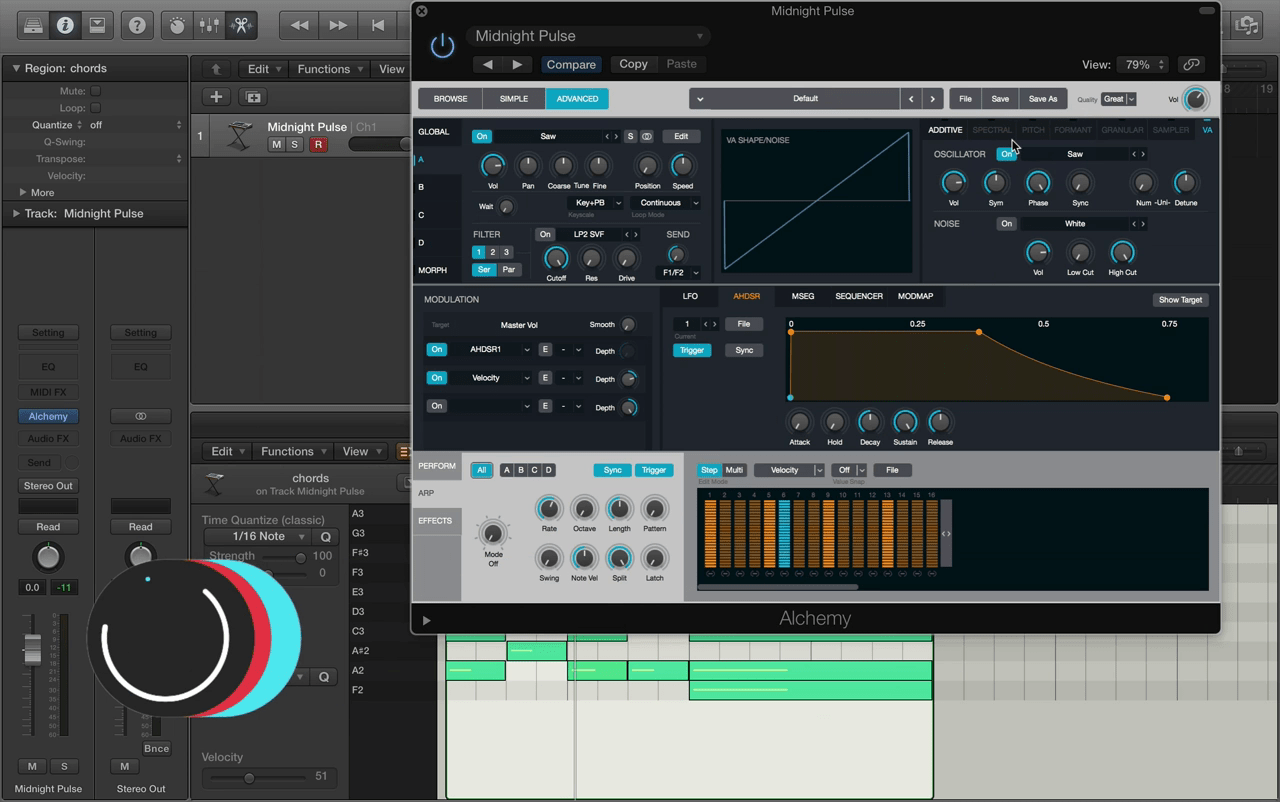This screenshot has height=802, width=1280.
Task: Click the Editors scissors icon
Action: [x=241, y=25]
